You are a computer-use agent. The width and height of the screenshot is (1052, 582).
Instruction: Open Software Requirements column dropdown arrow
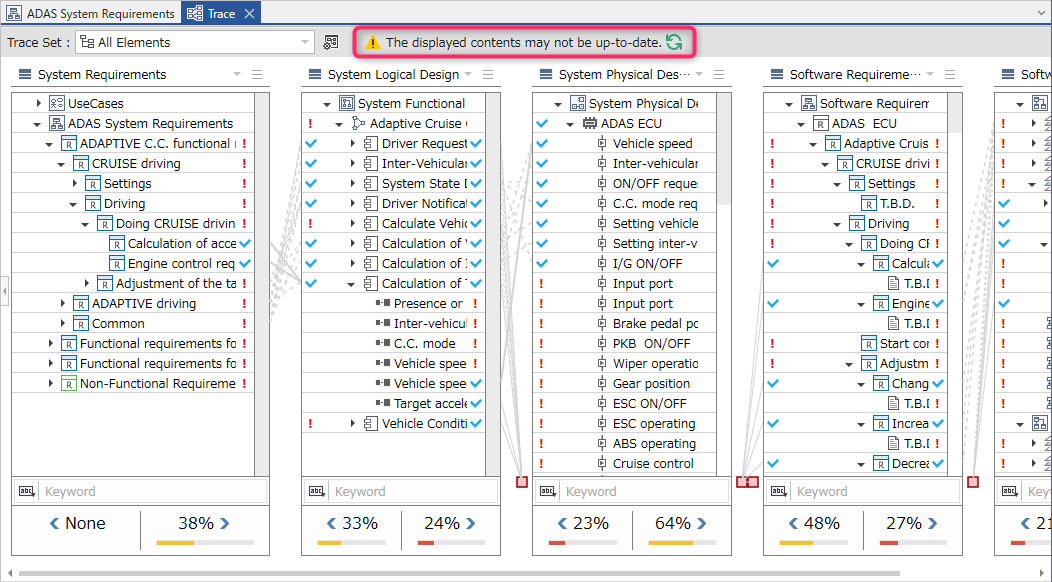[930, 75]
